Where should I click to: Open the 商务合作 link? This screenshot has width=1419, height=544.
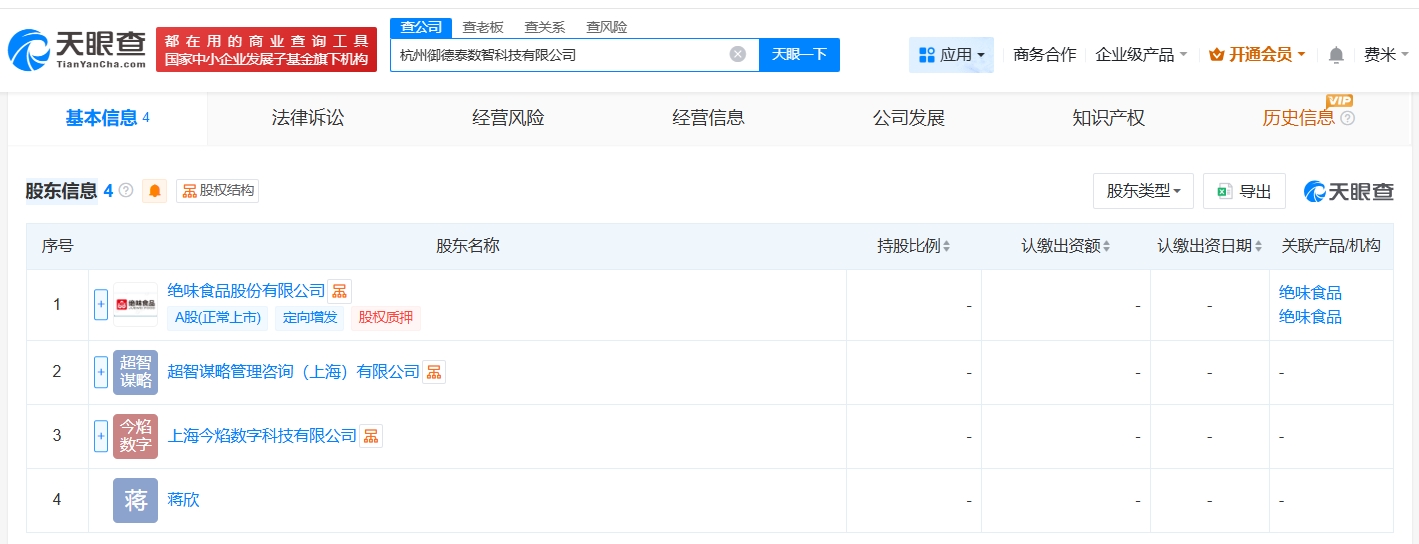pos(1045,55)
